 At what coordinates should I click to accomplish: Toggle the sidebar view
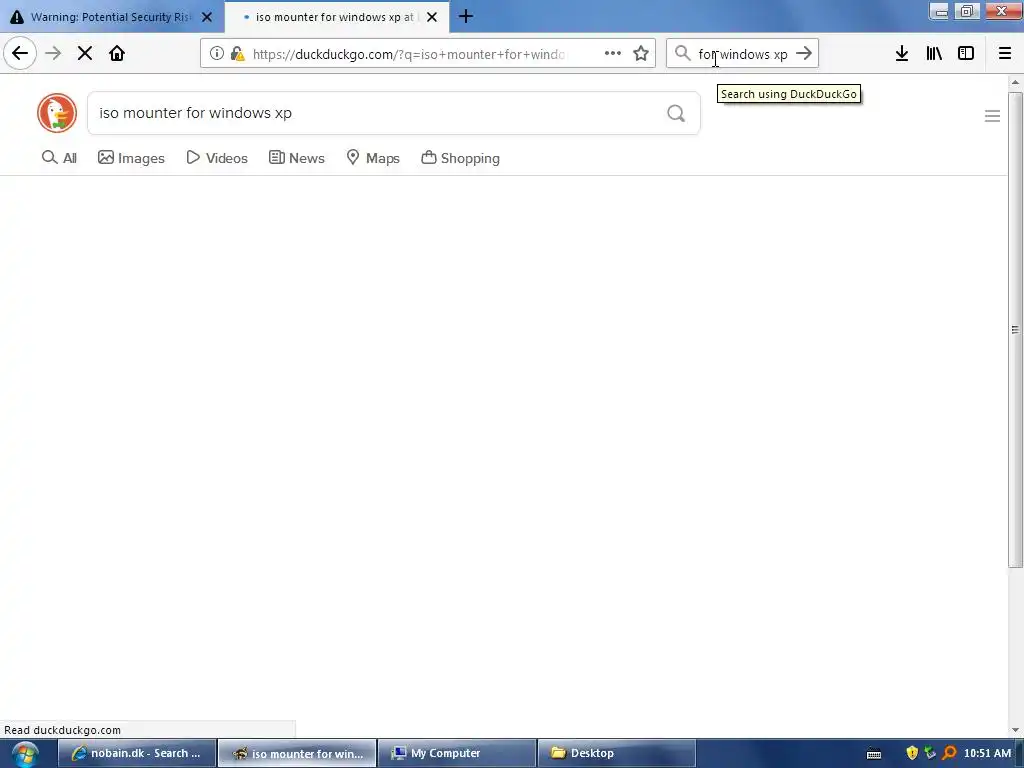(x=966, y=53)
